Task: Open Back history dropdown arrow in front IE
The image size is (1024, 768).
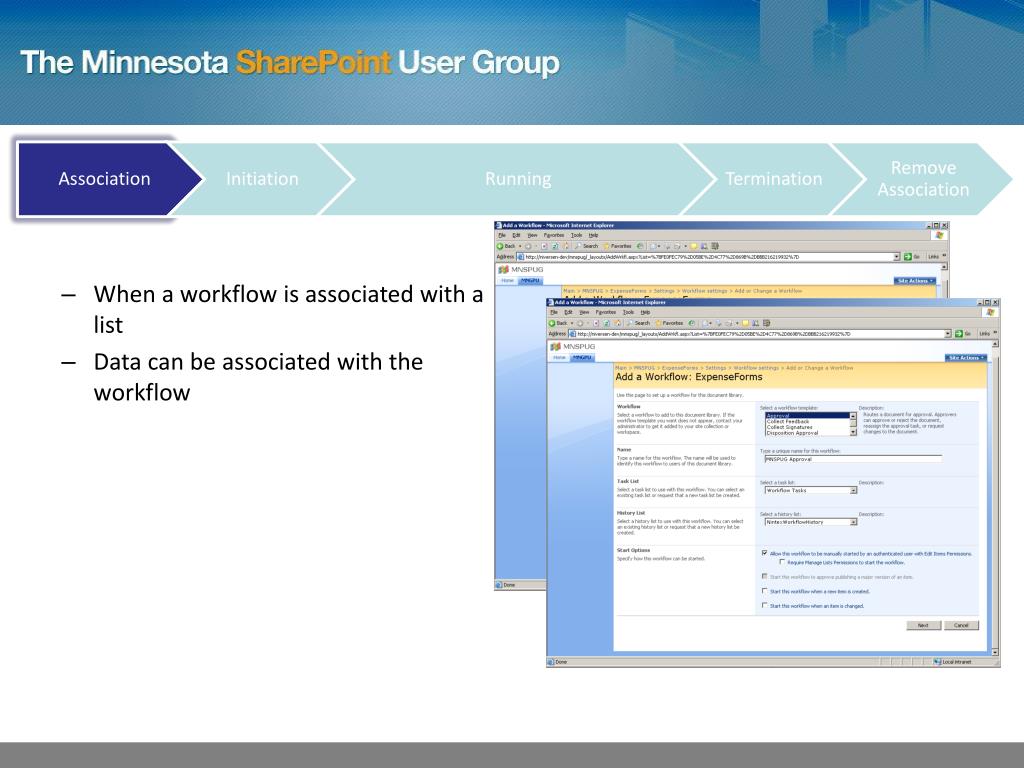Action: point(572,323)
